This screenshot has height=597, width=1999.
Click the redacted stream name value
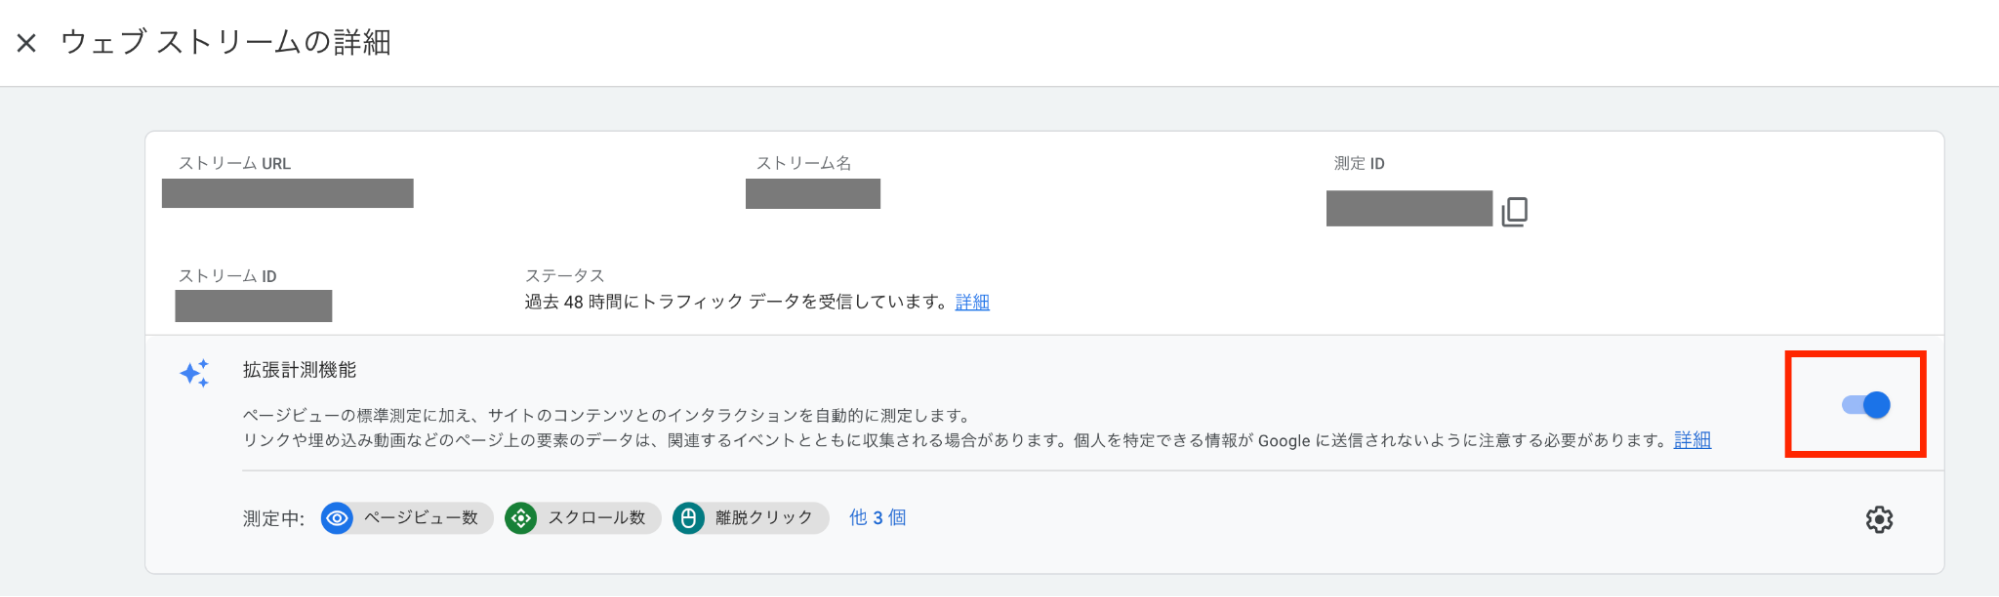pos(813,193)
